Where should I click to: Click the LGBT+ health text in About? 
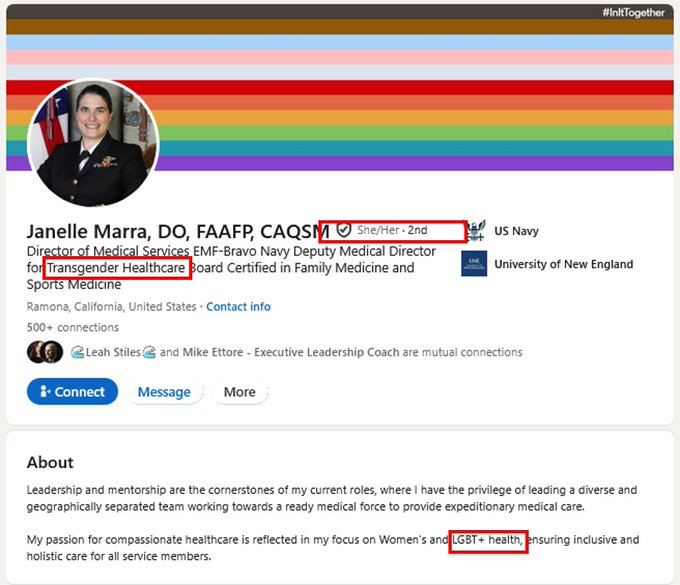pos(487,540)
